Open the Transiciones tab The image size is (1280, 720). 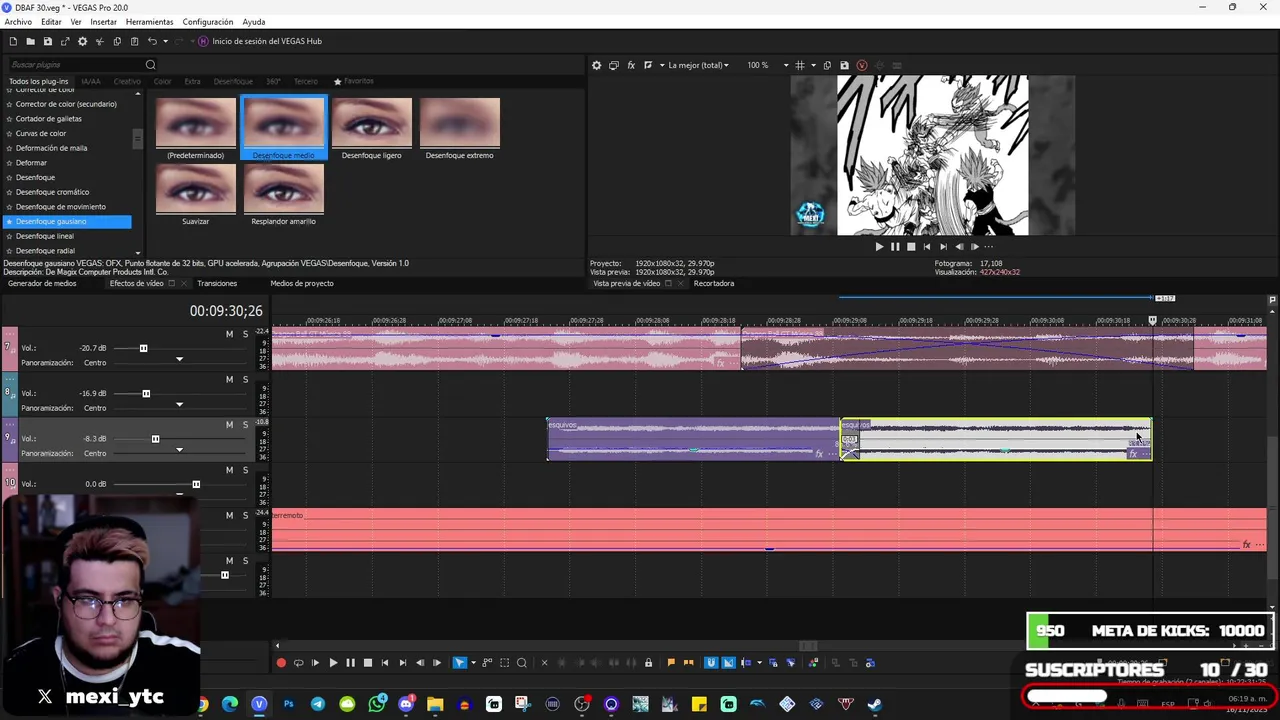point(217,283)
